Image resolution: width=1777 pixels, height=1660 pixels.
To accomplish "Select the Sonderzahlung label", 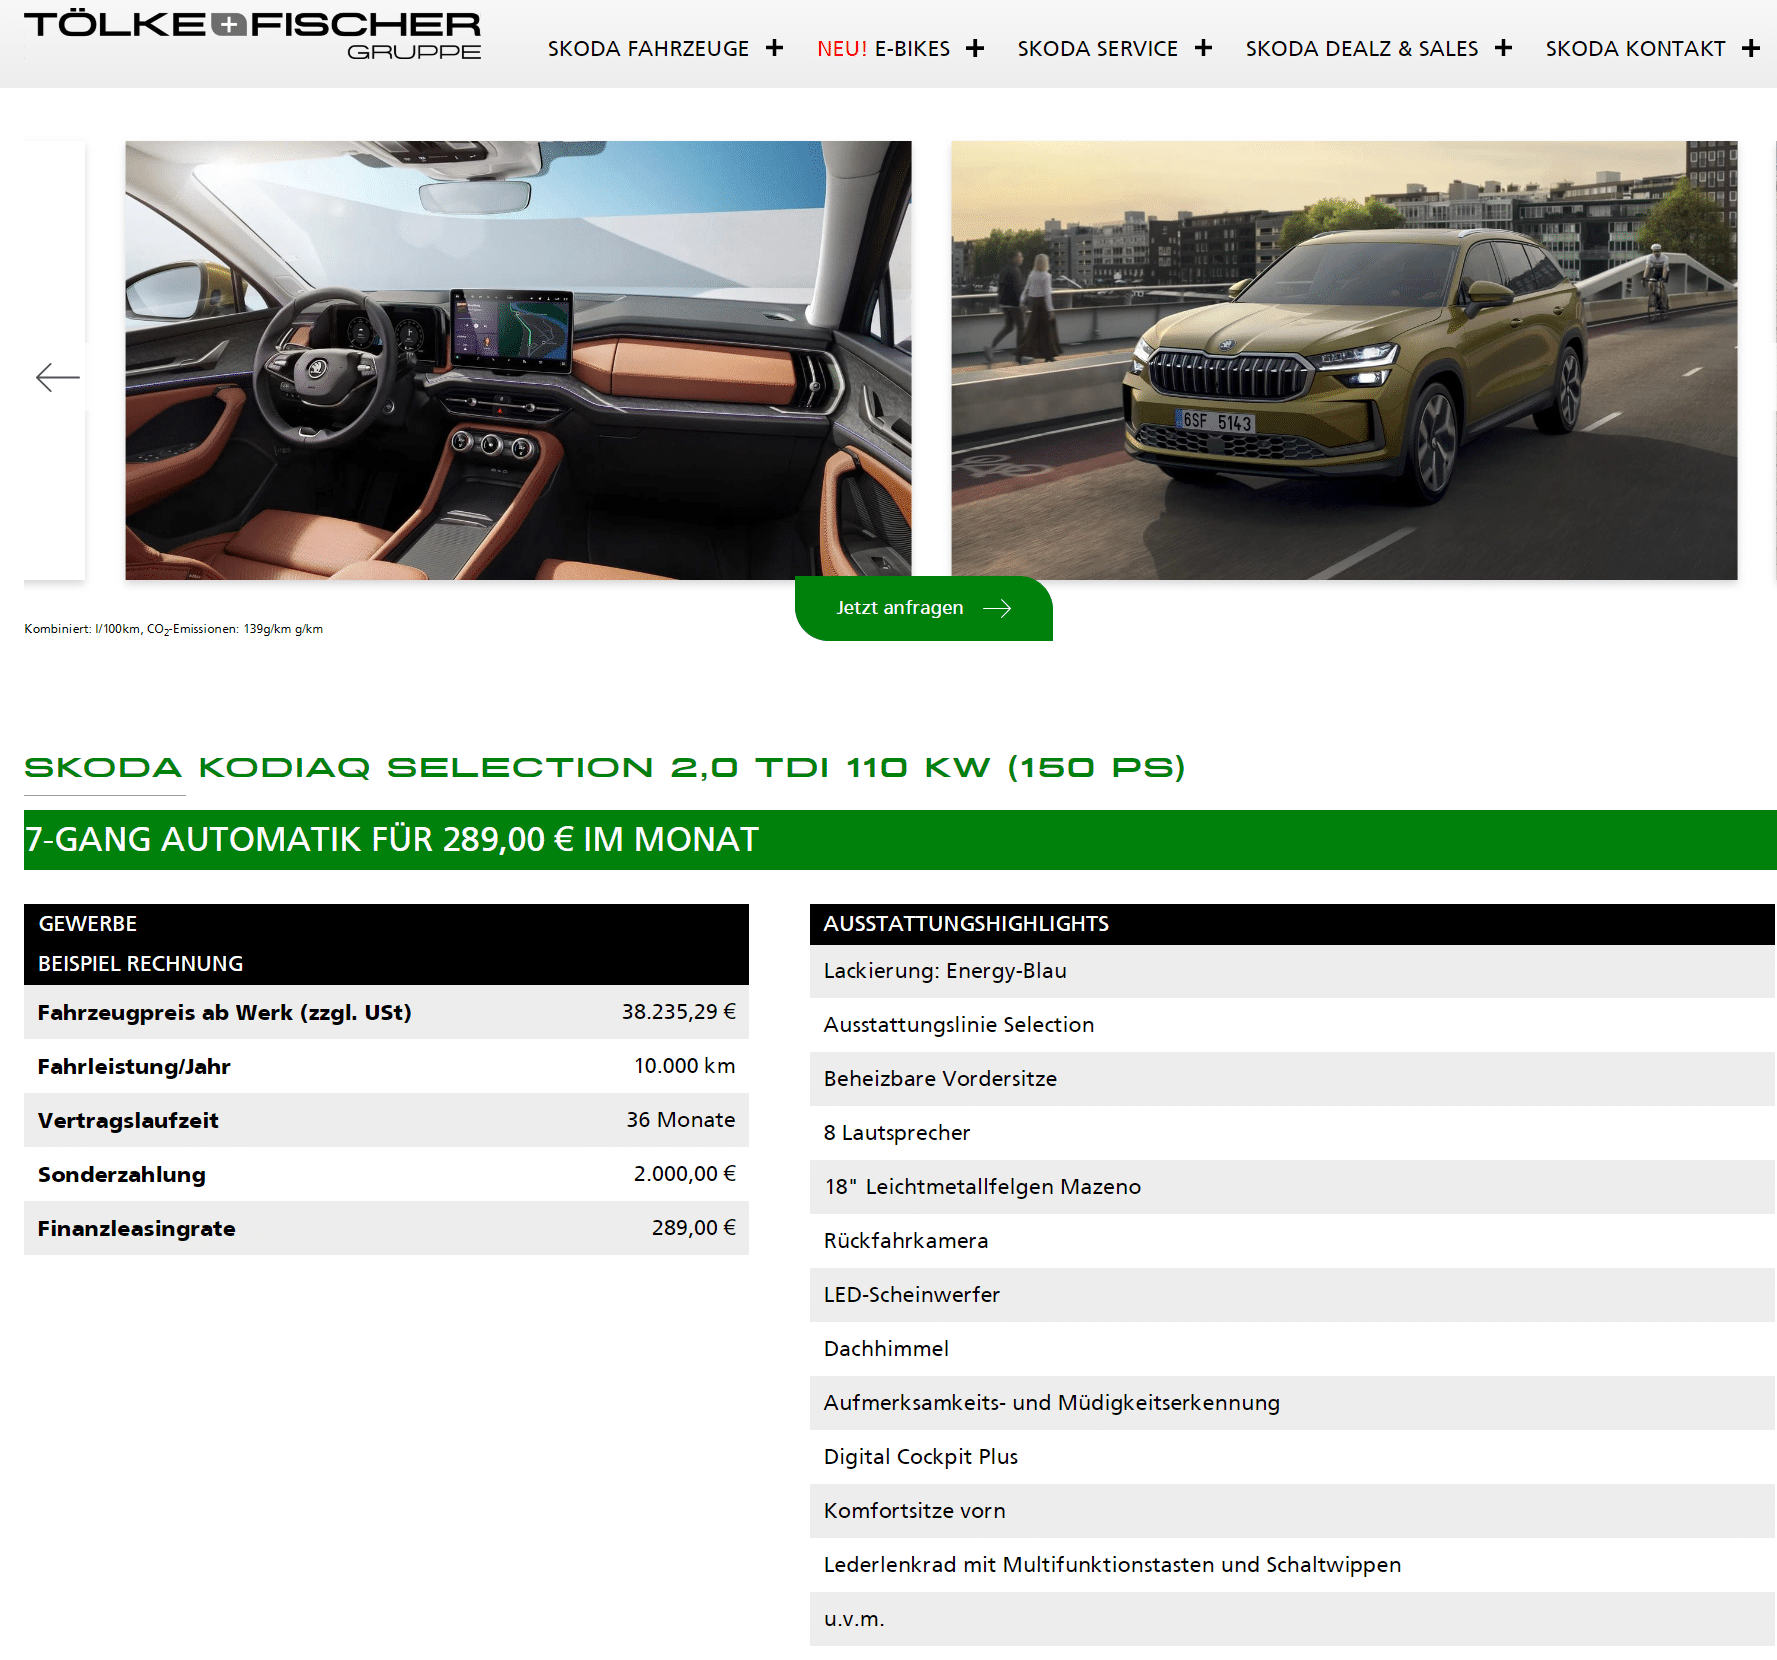I will coord(122,1174).
